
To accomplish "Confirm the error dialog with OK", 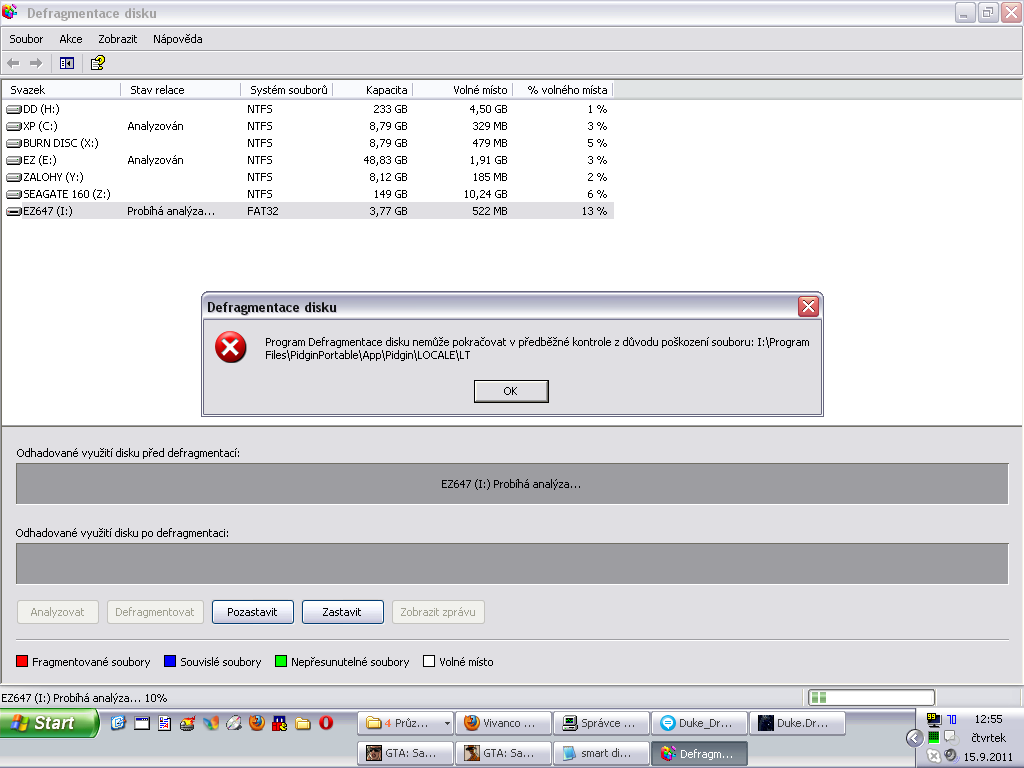I will (511, 391).
